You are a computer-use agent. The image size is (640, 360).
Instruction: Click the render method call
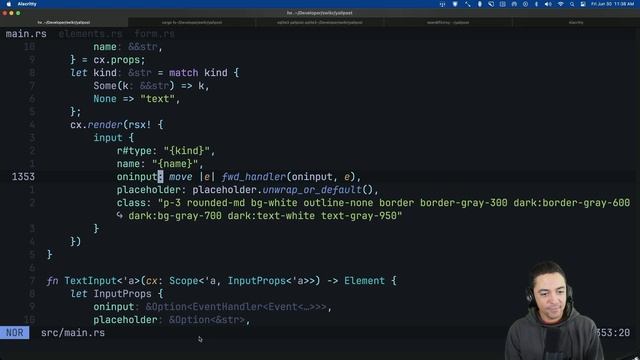click(x=105, y=125)
